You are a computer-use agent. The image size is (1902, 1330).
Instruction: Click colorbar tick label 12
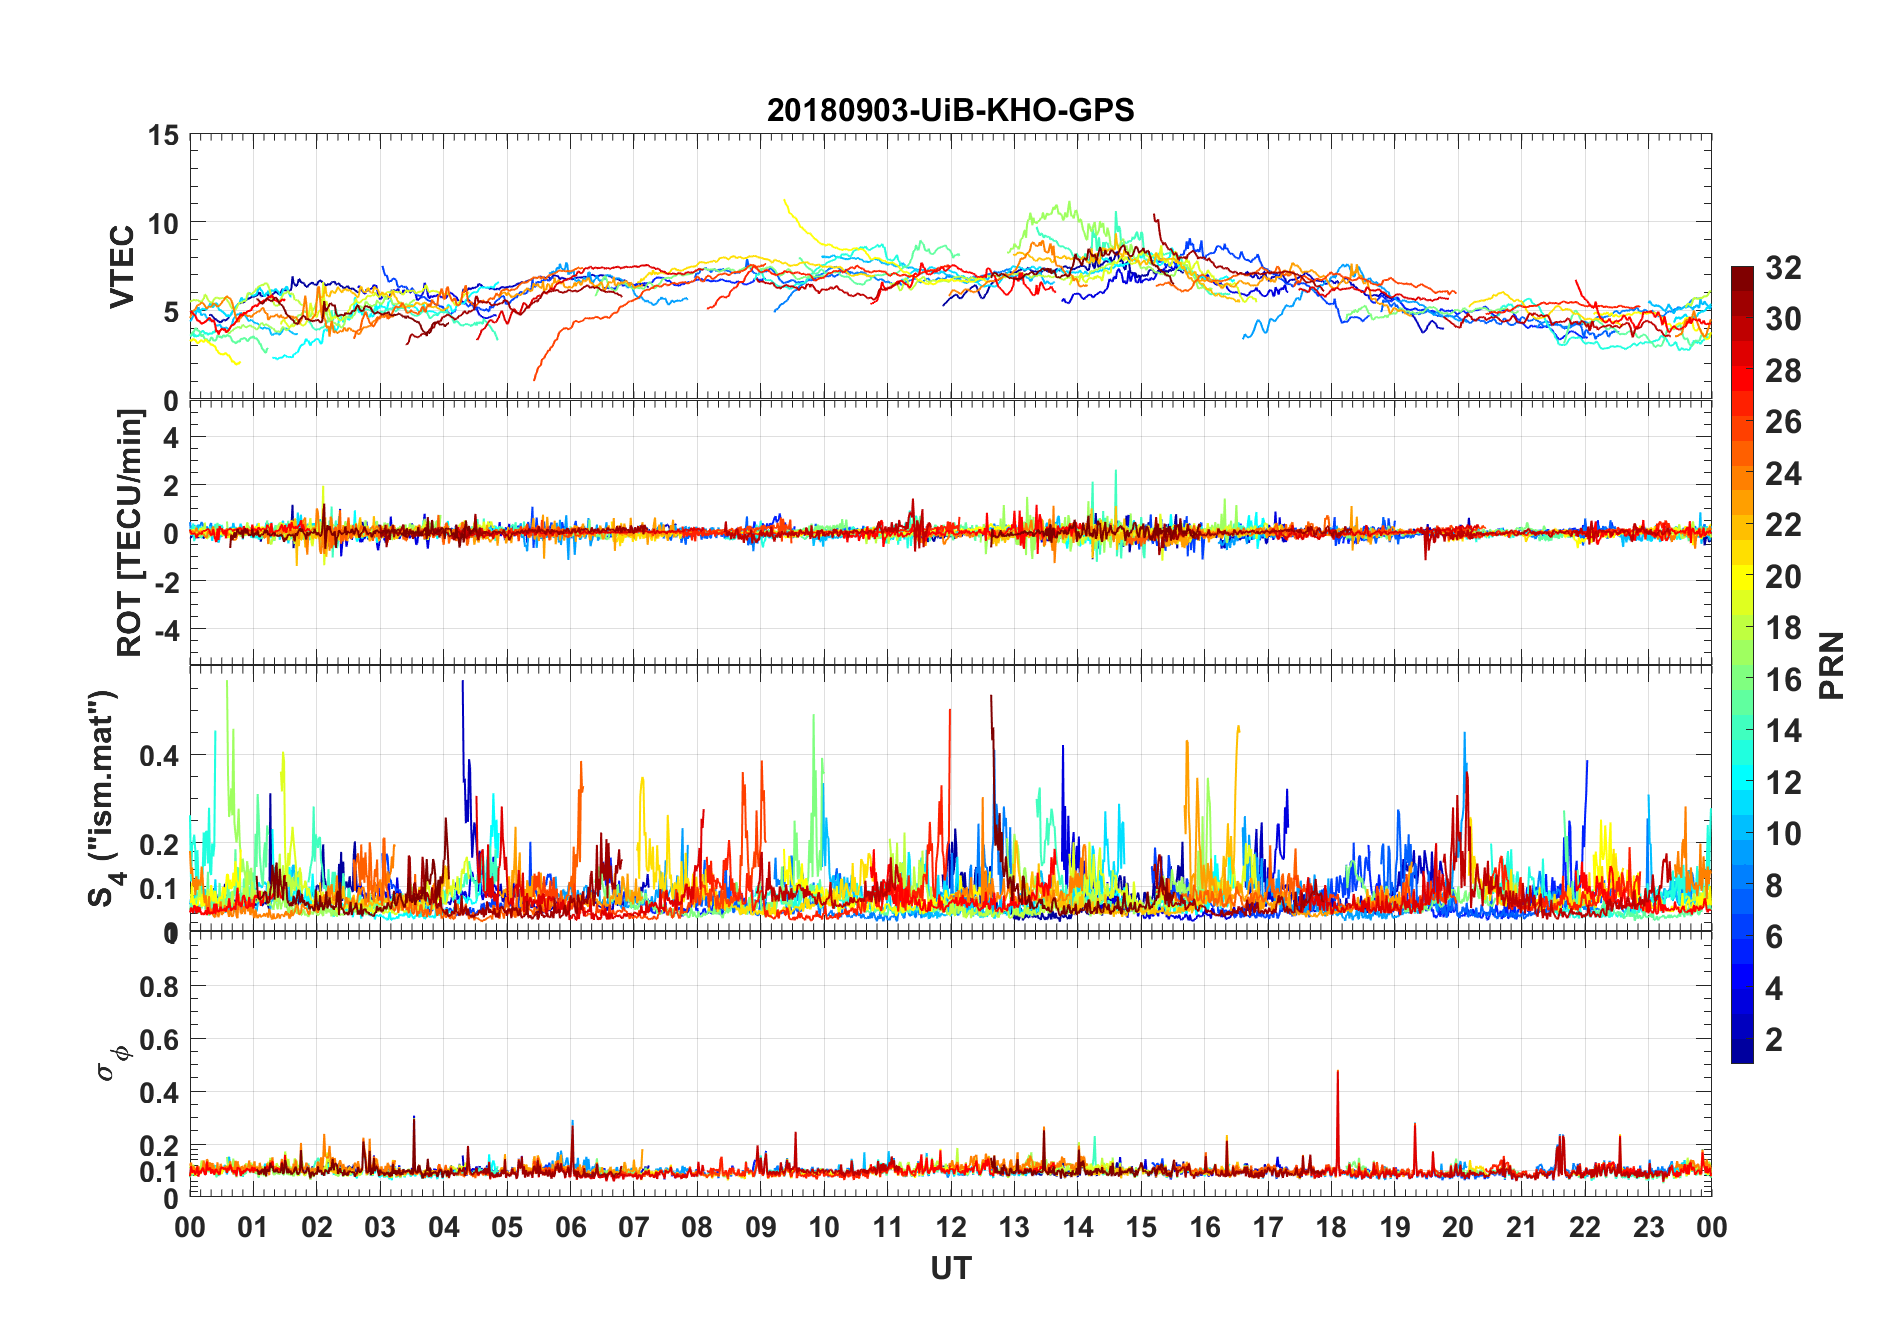(x=1783, y=782)
